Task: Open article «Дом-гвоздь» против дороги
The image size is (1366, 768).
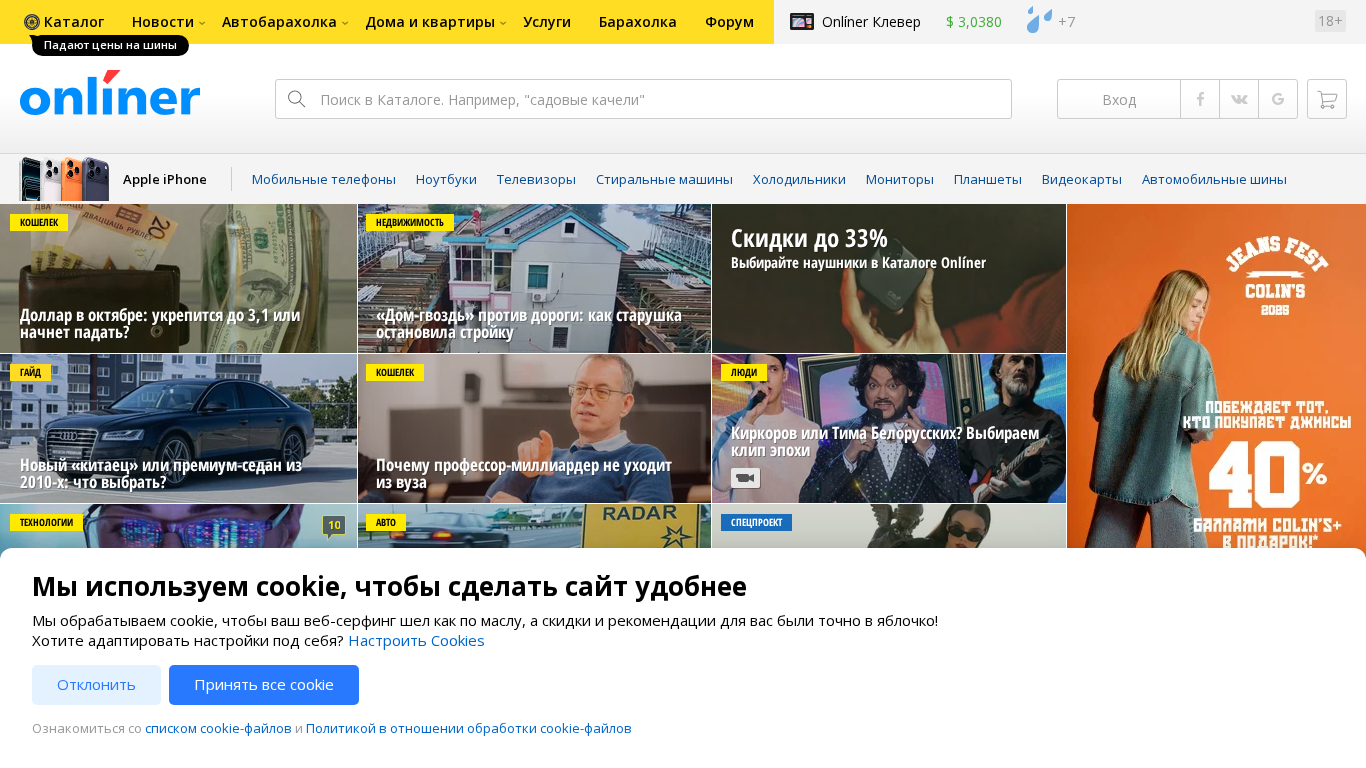Action: tap(534, 278)
